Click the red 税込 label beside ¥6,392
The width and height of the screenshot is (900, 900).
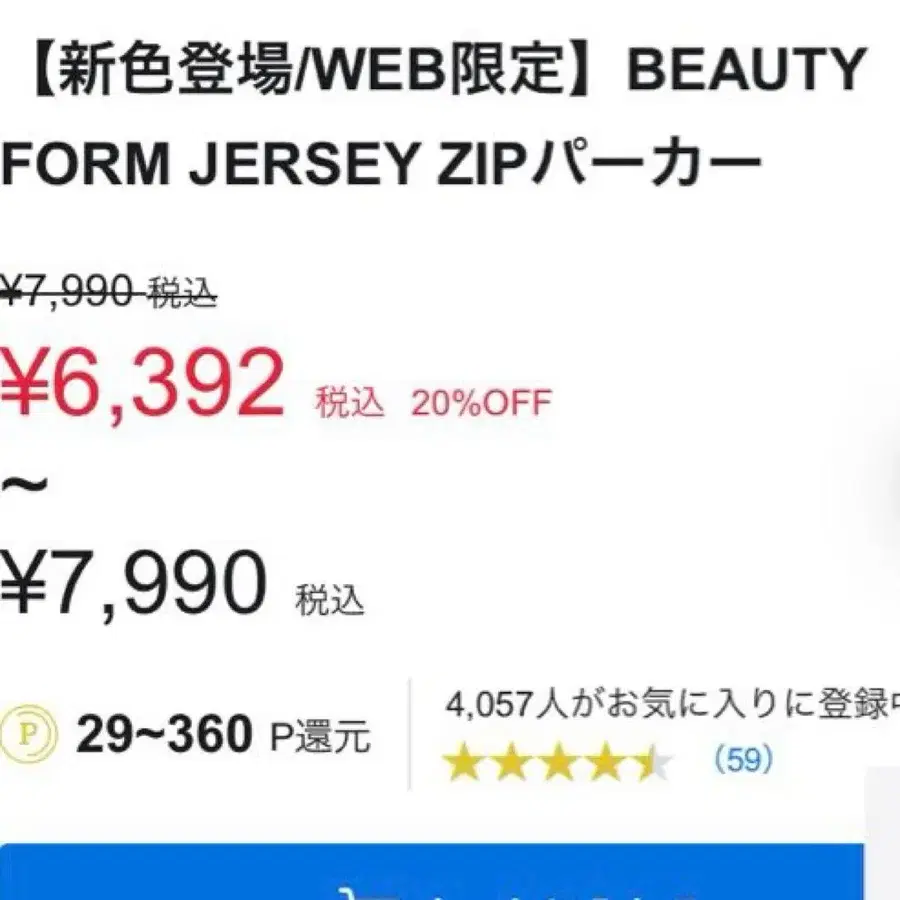coord(350,402)
